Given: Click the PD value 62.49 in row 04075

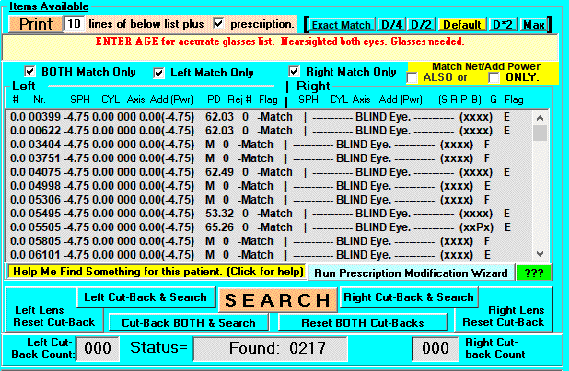Looking at the screenshot, I should 219,172.
